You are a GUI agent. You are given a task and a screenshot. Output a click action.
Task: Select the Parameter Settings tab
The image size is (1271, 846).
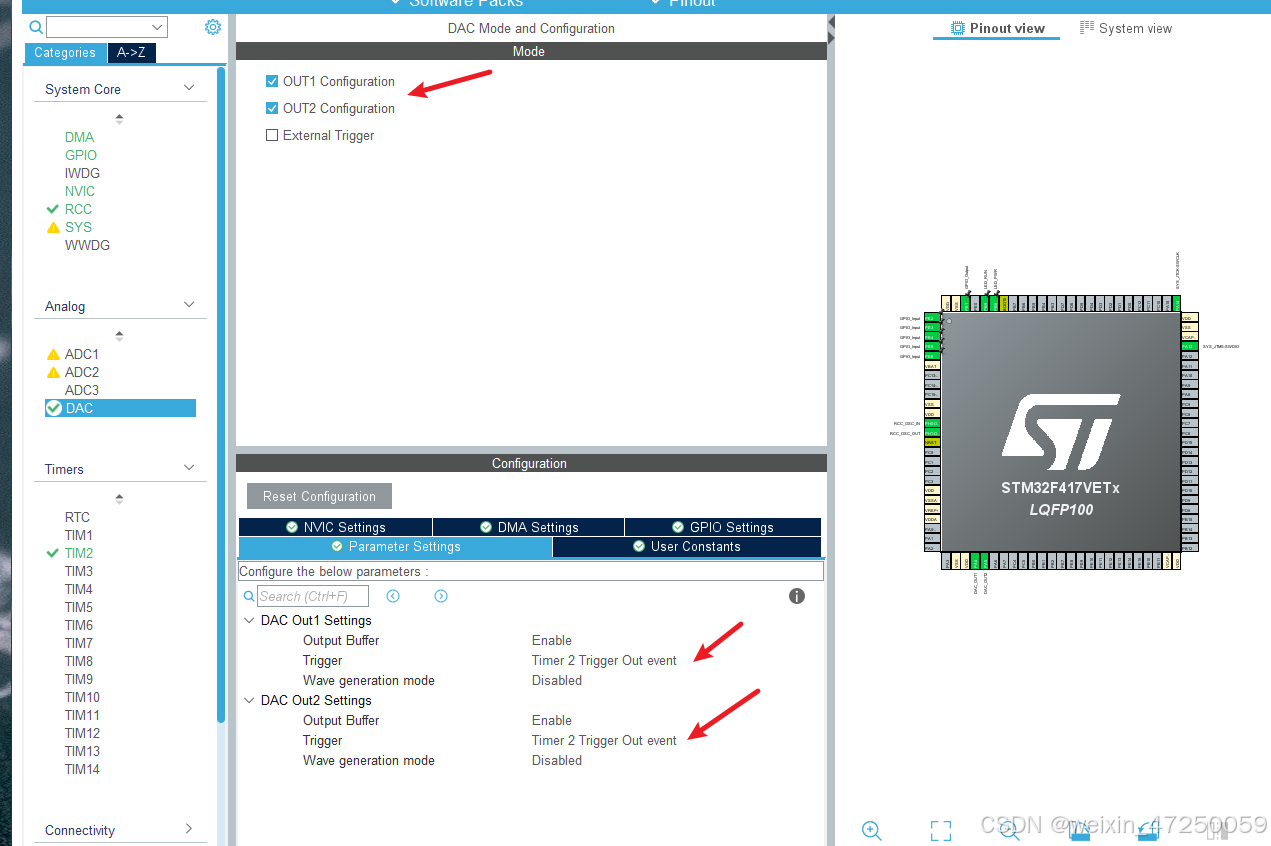[x=395, y=547]
